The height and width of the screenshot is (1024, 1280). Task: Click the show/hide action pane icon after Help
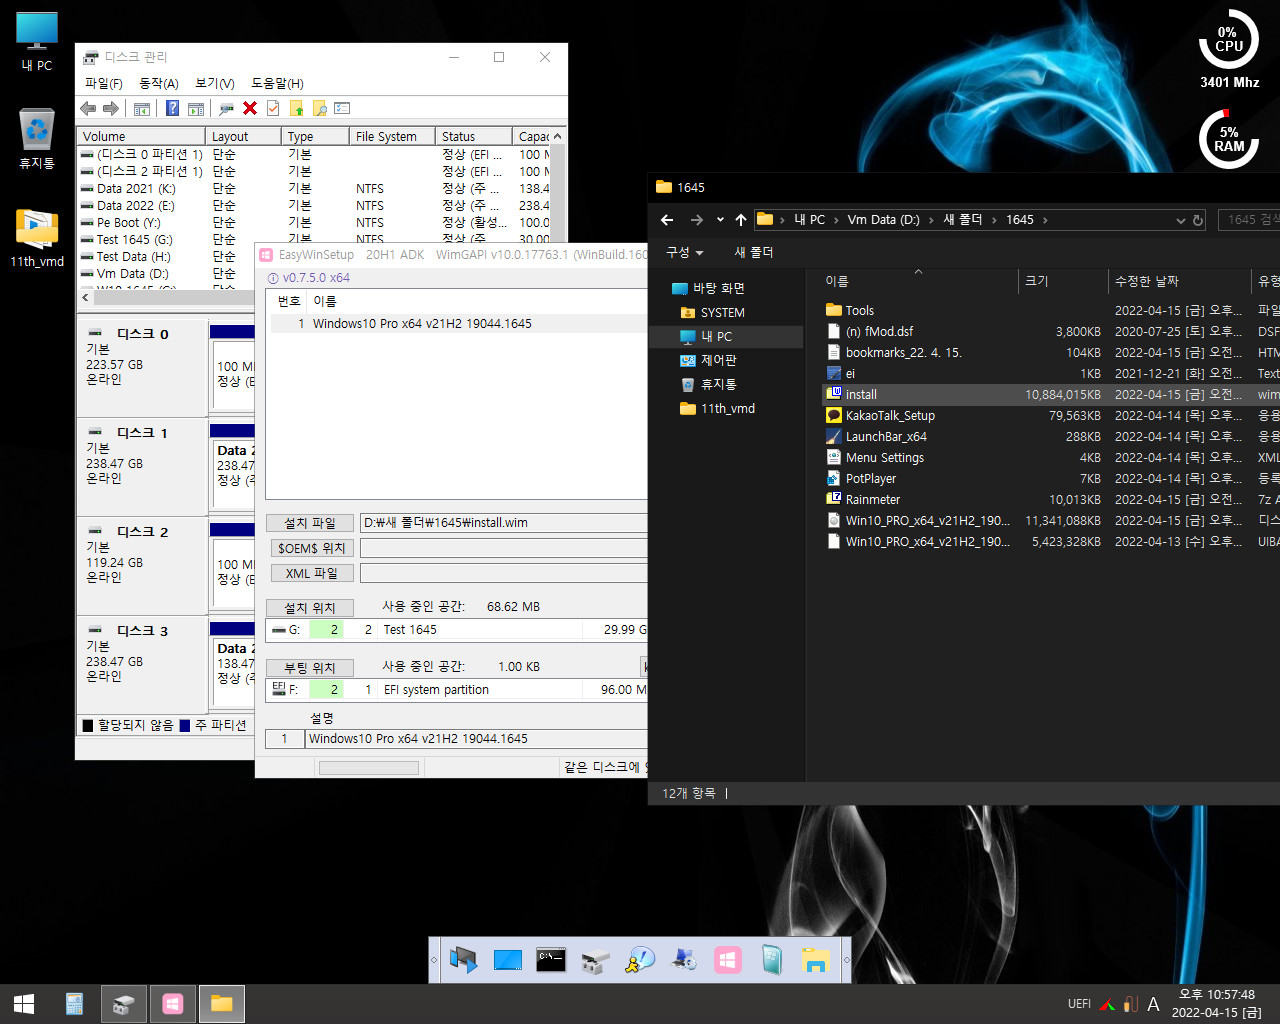(196, 108)
